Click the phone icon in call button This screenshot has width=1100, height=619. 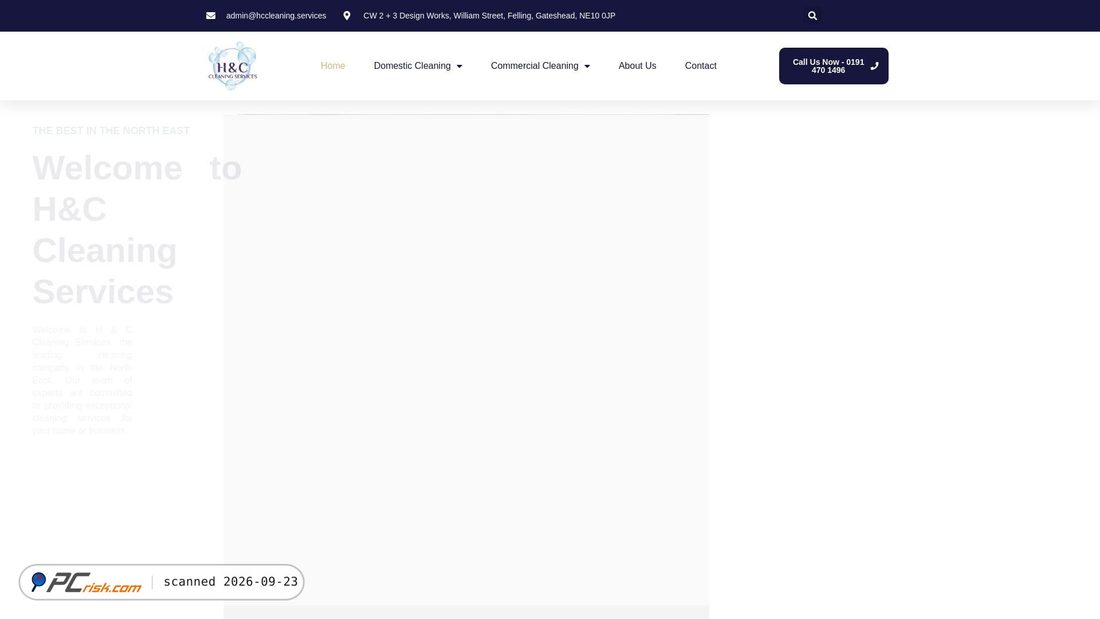click(874, 66)
